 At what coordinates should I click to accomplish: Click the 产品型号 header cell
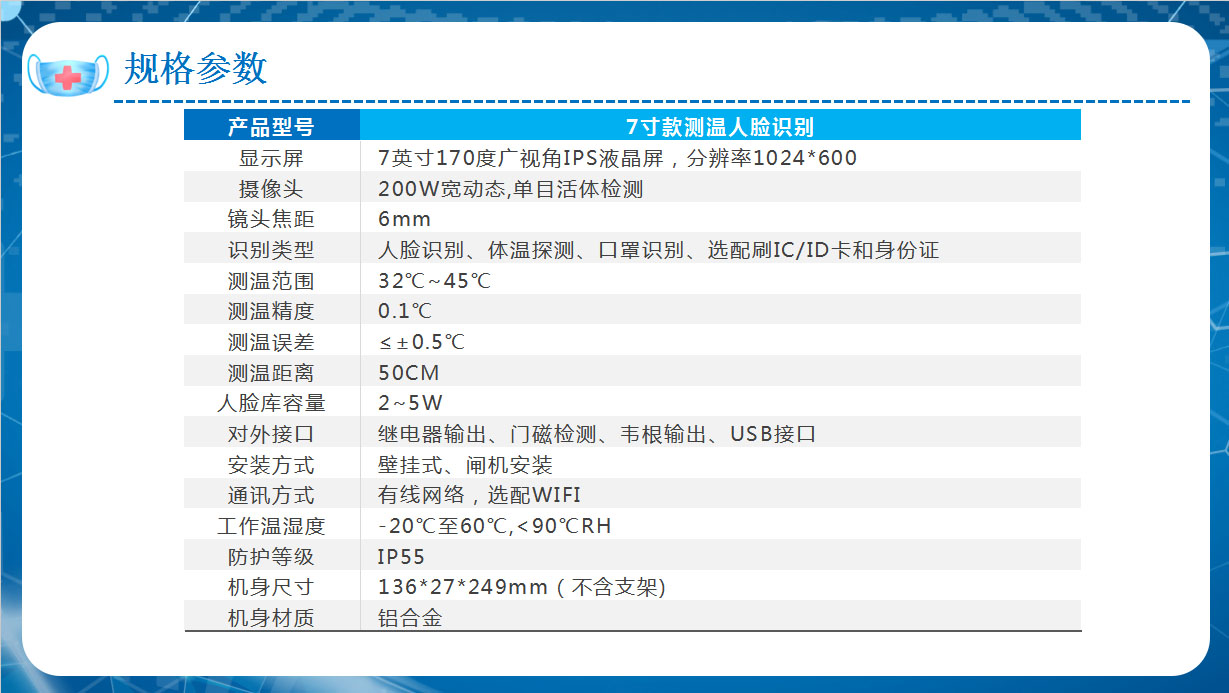coord(271,126)
